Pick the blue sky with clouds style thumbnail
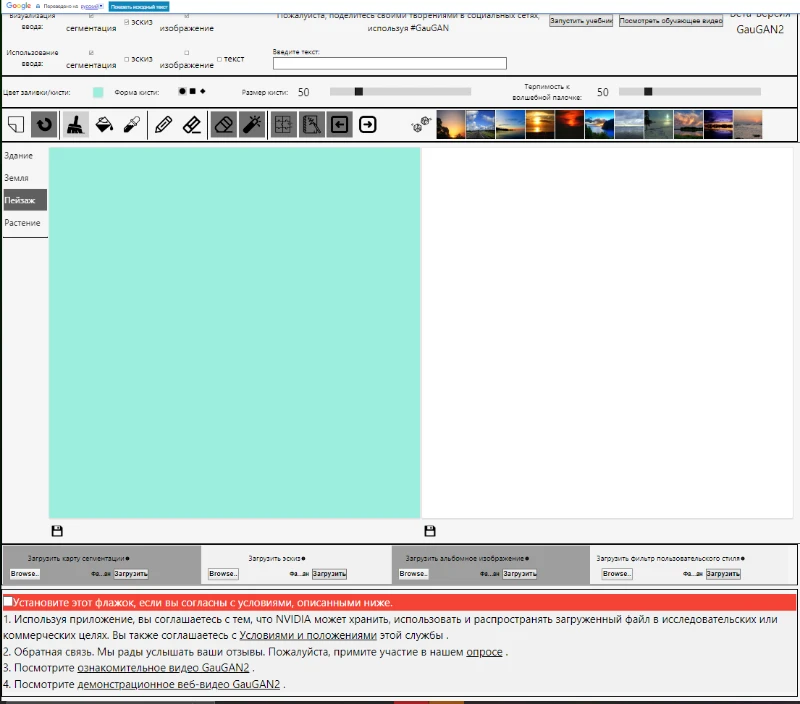The width and height of the screenshot is (800, 704). tap(480, 124)
